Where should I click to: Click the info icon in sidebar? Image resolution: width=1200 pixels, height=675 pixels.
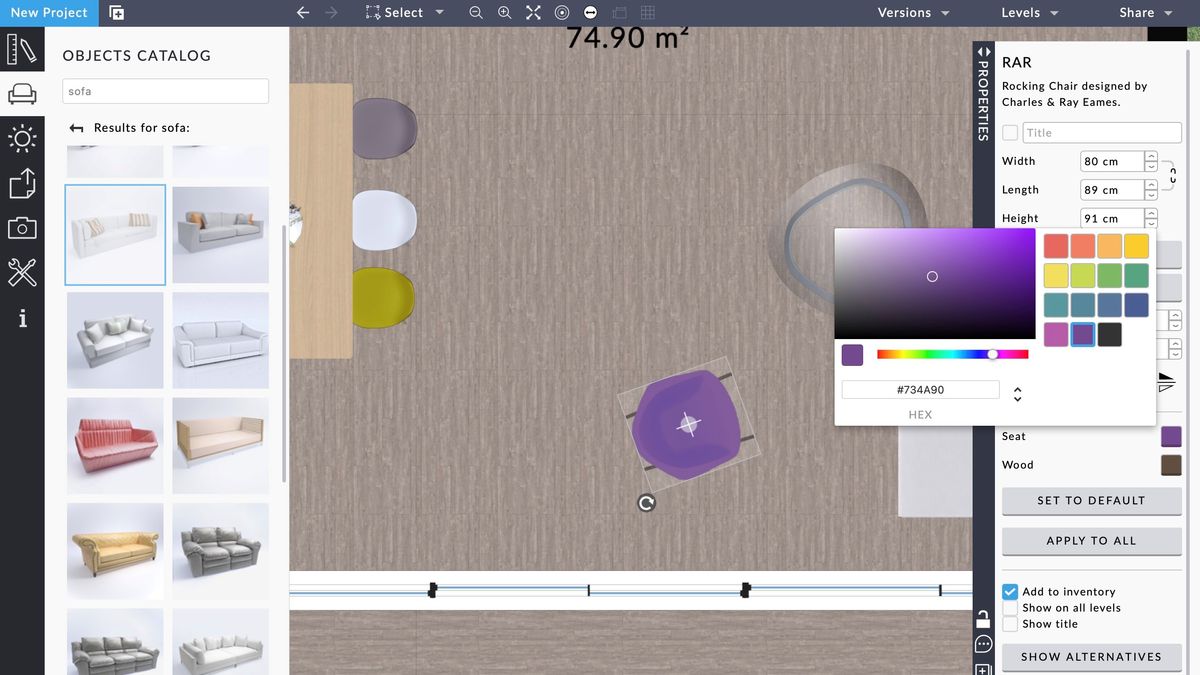(x=22, y=318)
